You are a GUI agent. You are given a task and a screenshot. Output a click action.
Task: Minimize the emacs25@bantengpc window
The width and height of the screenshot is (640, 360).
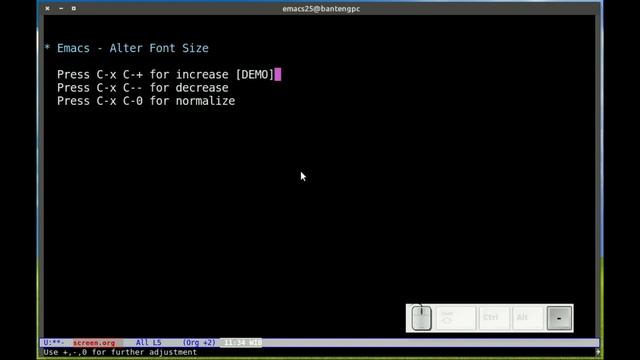(x=61, y=8)
